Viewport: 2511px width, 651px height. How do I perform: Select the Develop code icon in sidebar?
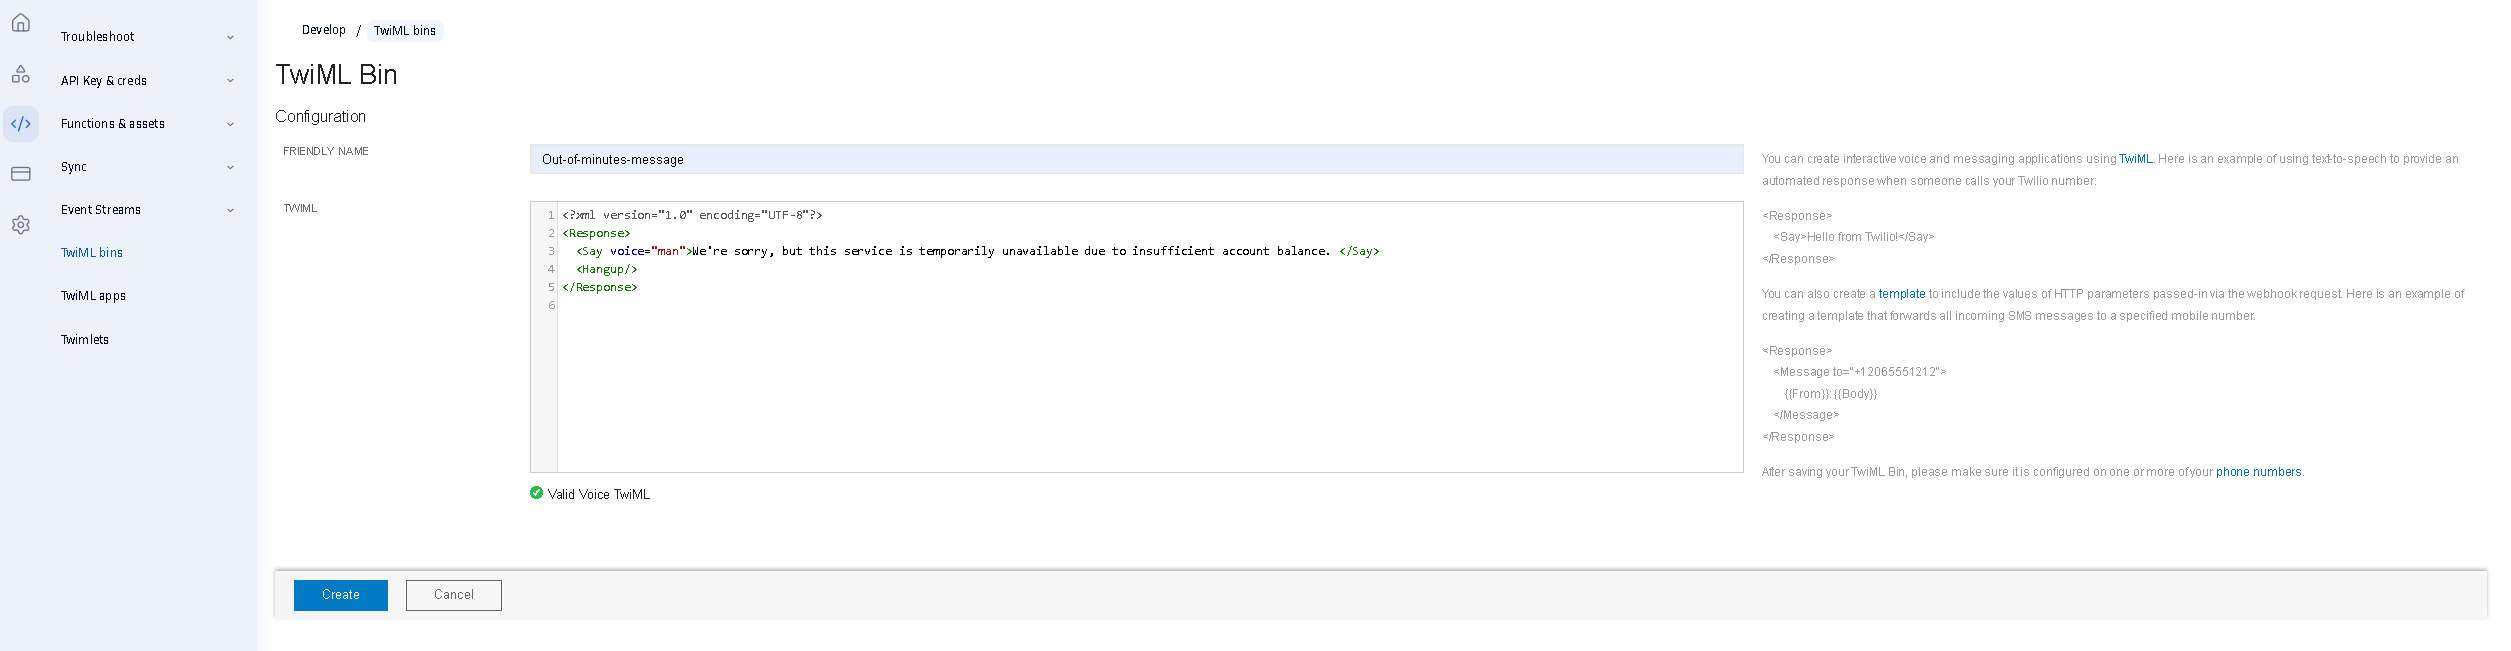21,124
